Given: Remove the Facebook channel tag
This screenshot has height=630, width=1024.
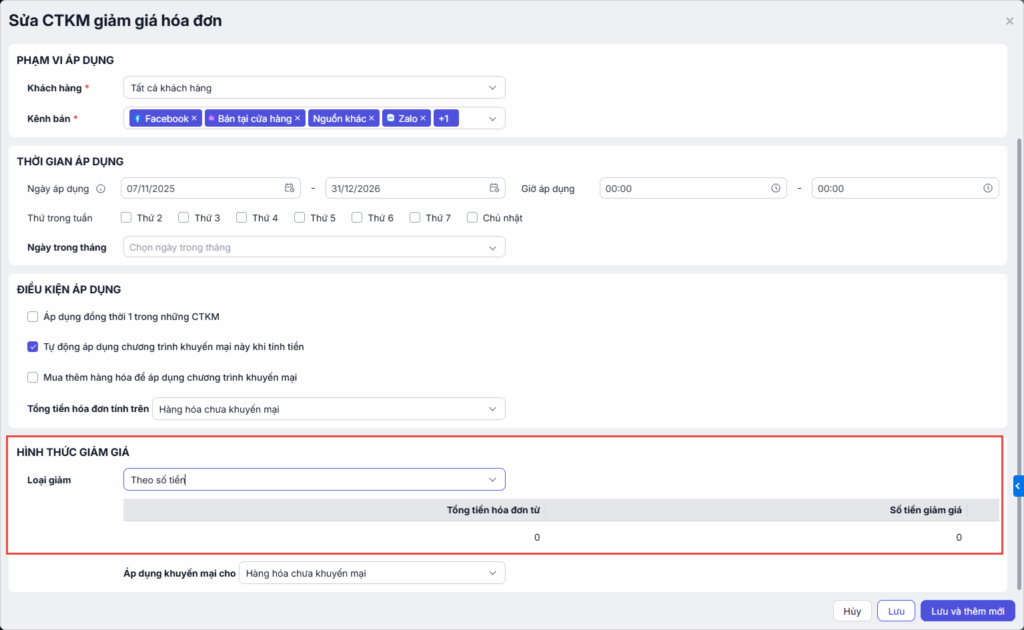Looking at the screenshot, I should tap(194, 119).
